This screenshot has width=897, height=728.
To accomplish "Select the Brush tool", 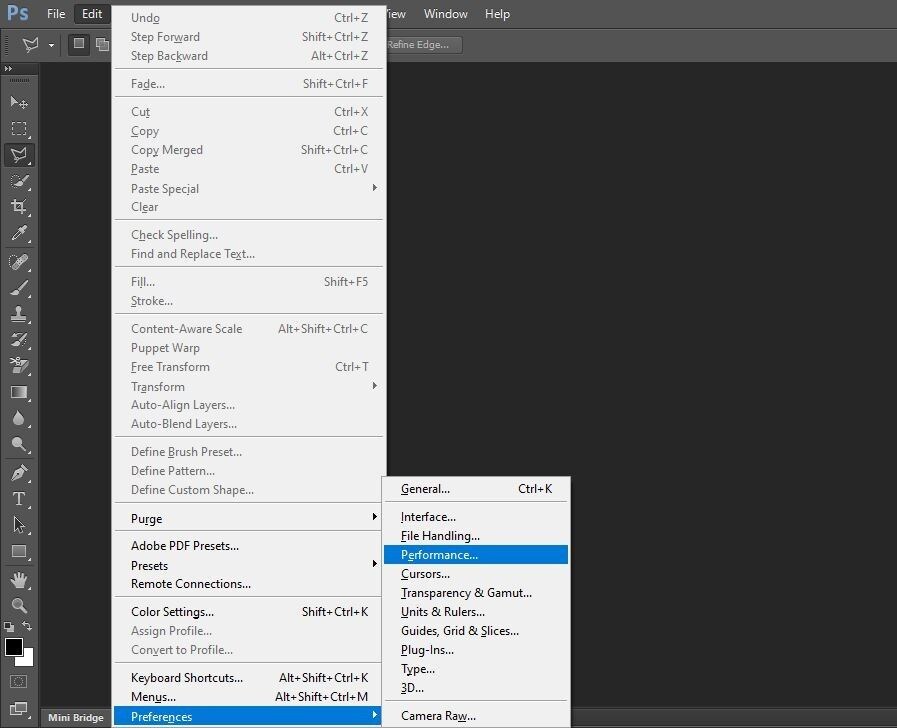I will coord(19,288).
